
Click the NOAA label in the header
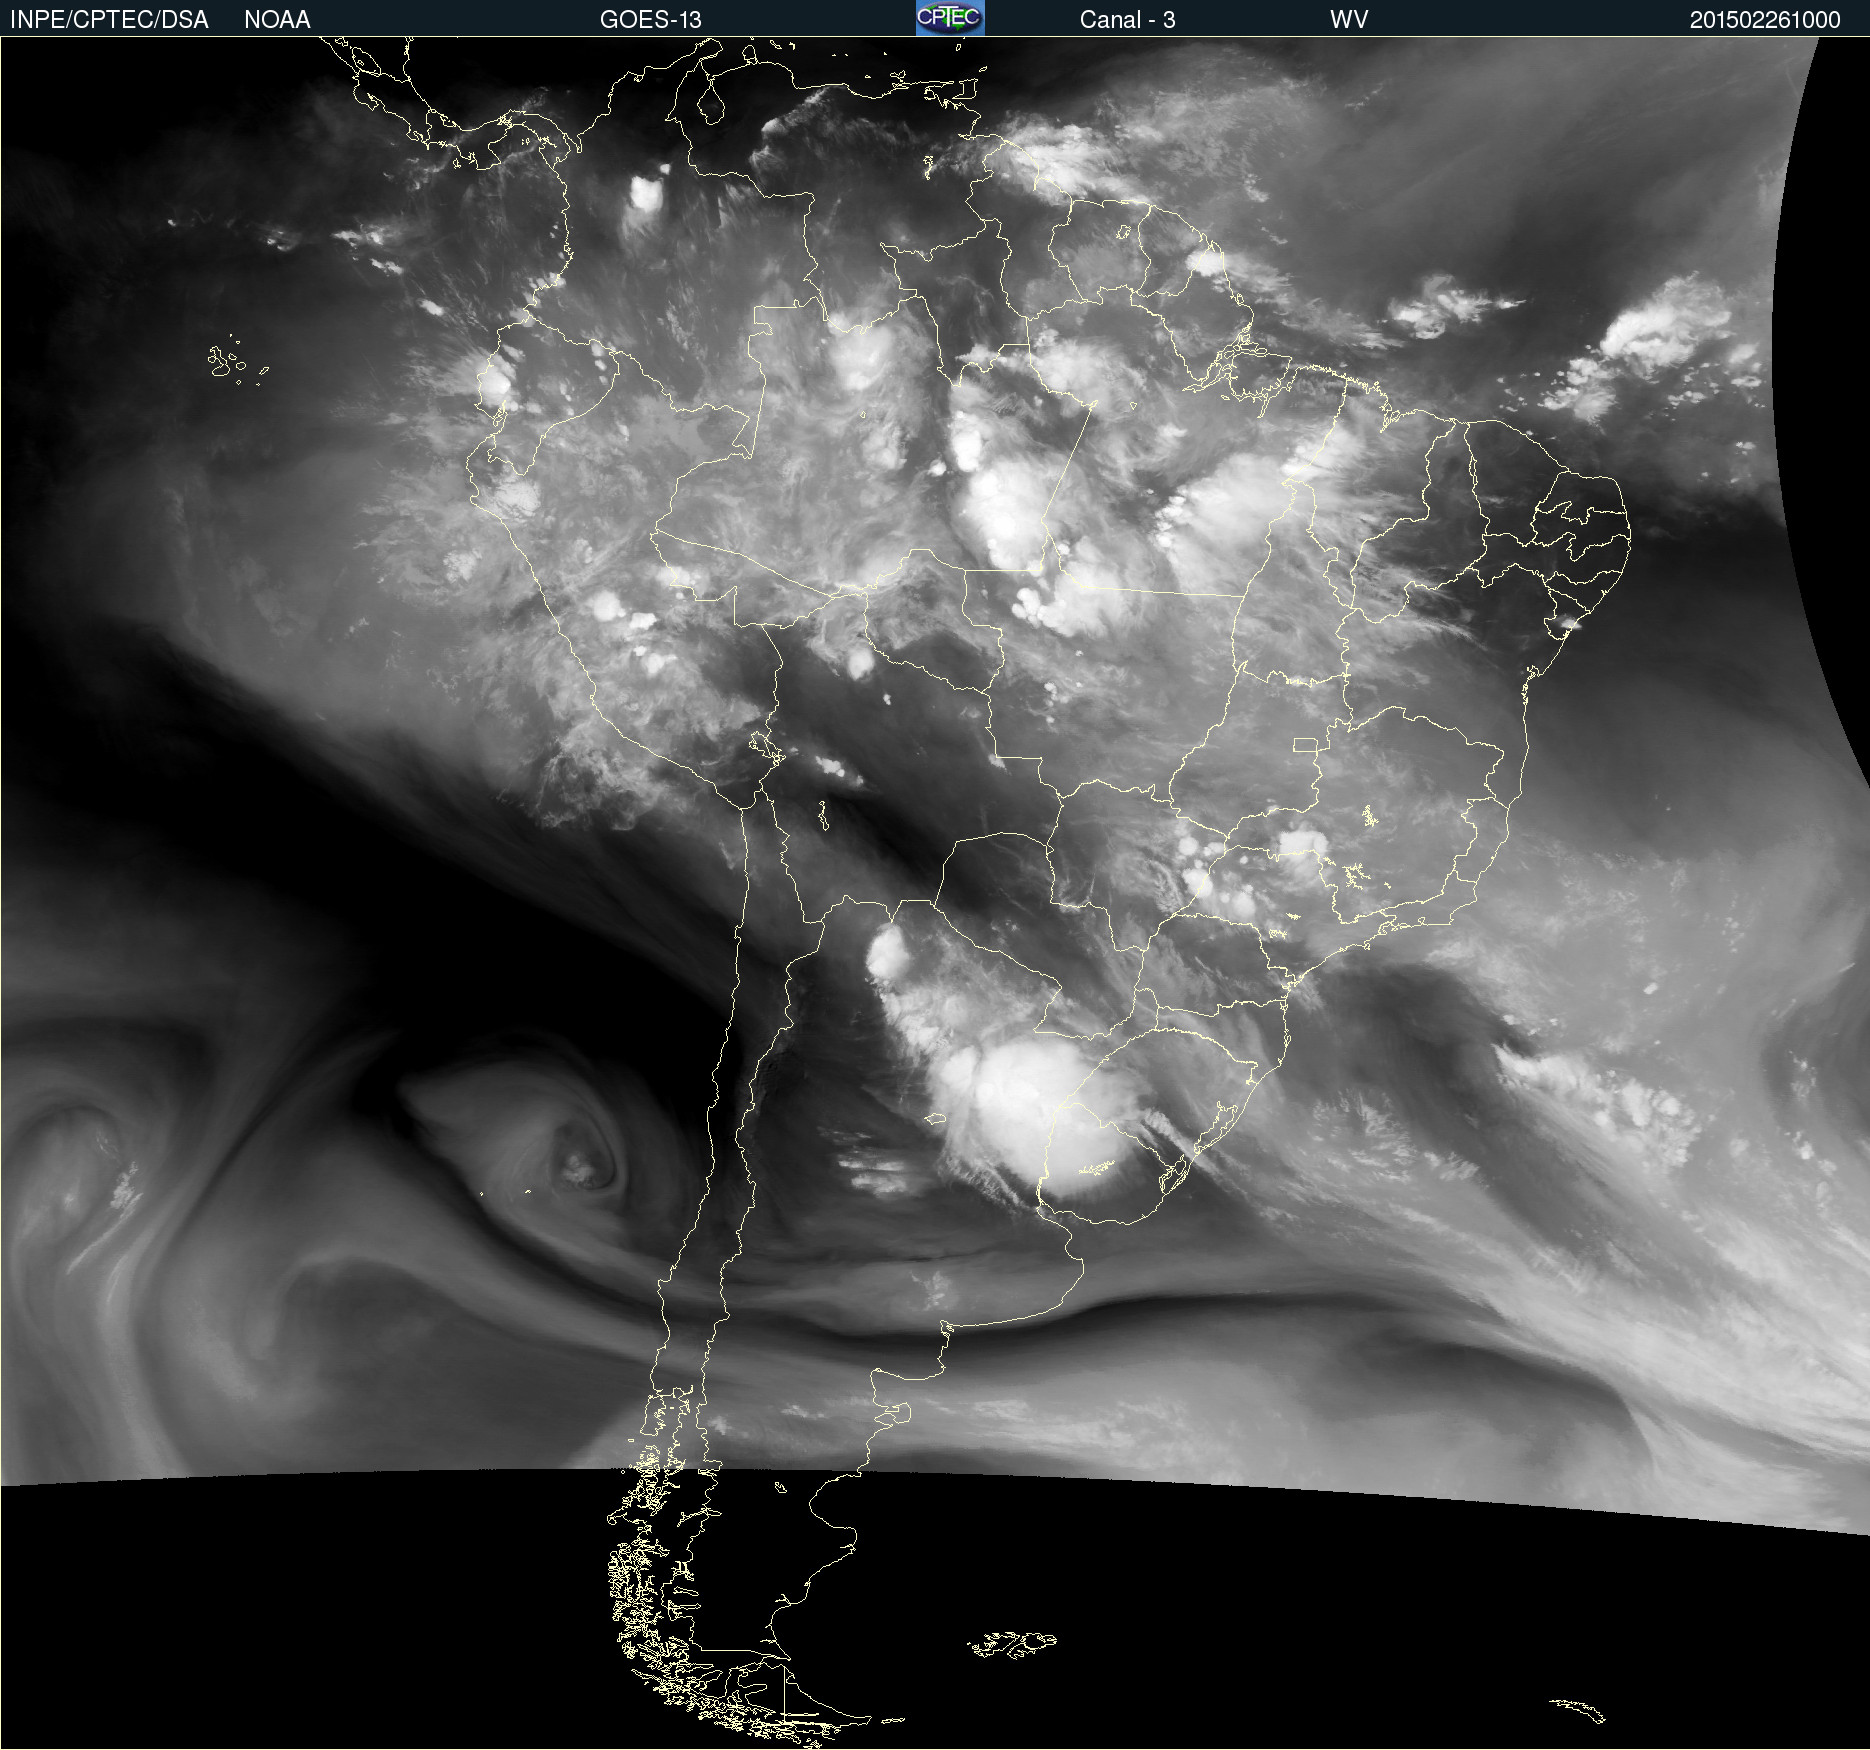tap(277, 20)
